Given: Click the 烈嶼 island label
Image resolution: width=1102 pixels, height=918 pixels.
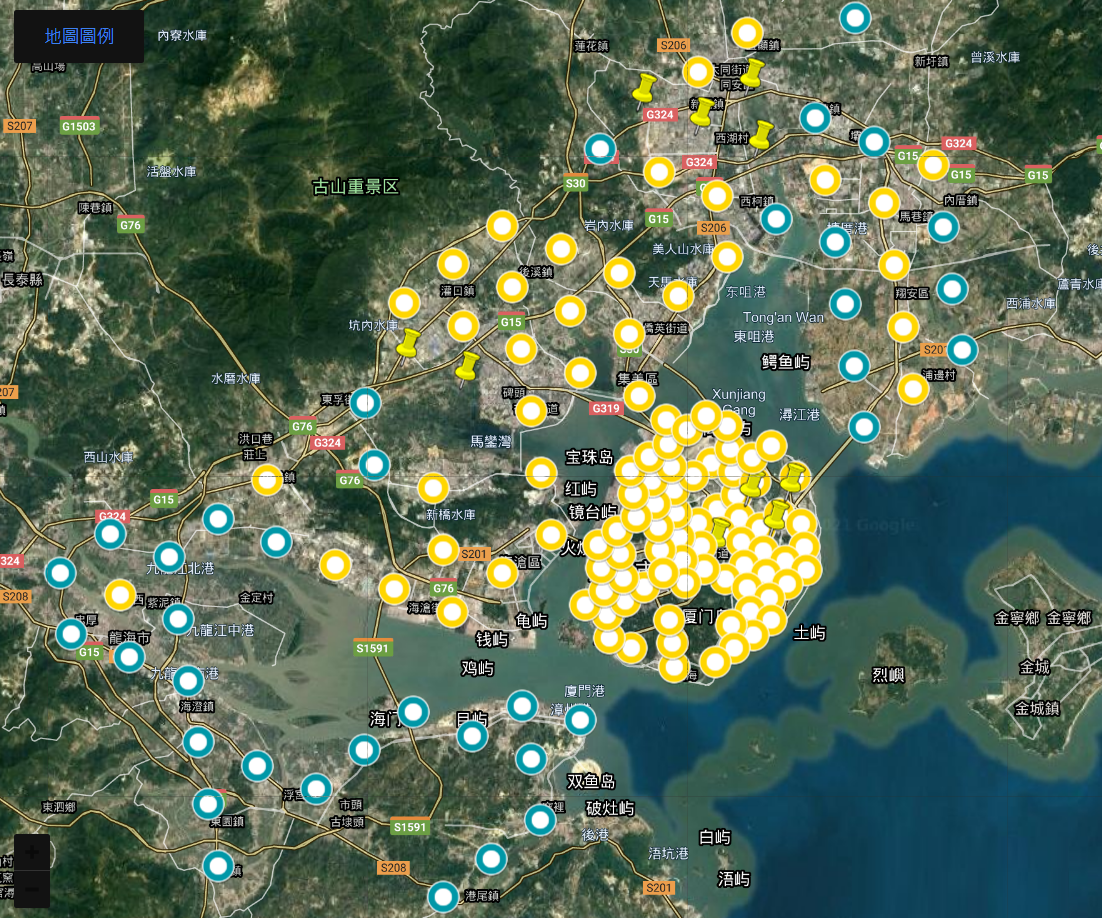Looking at the screenshot, I should coord(888,675).
